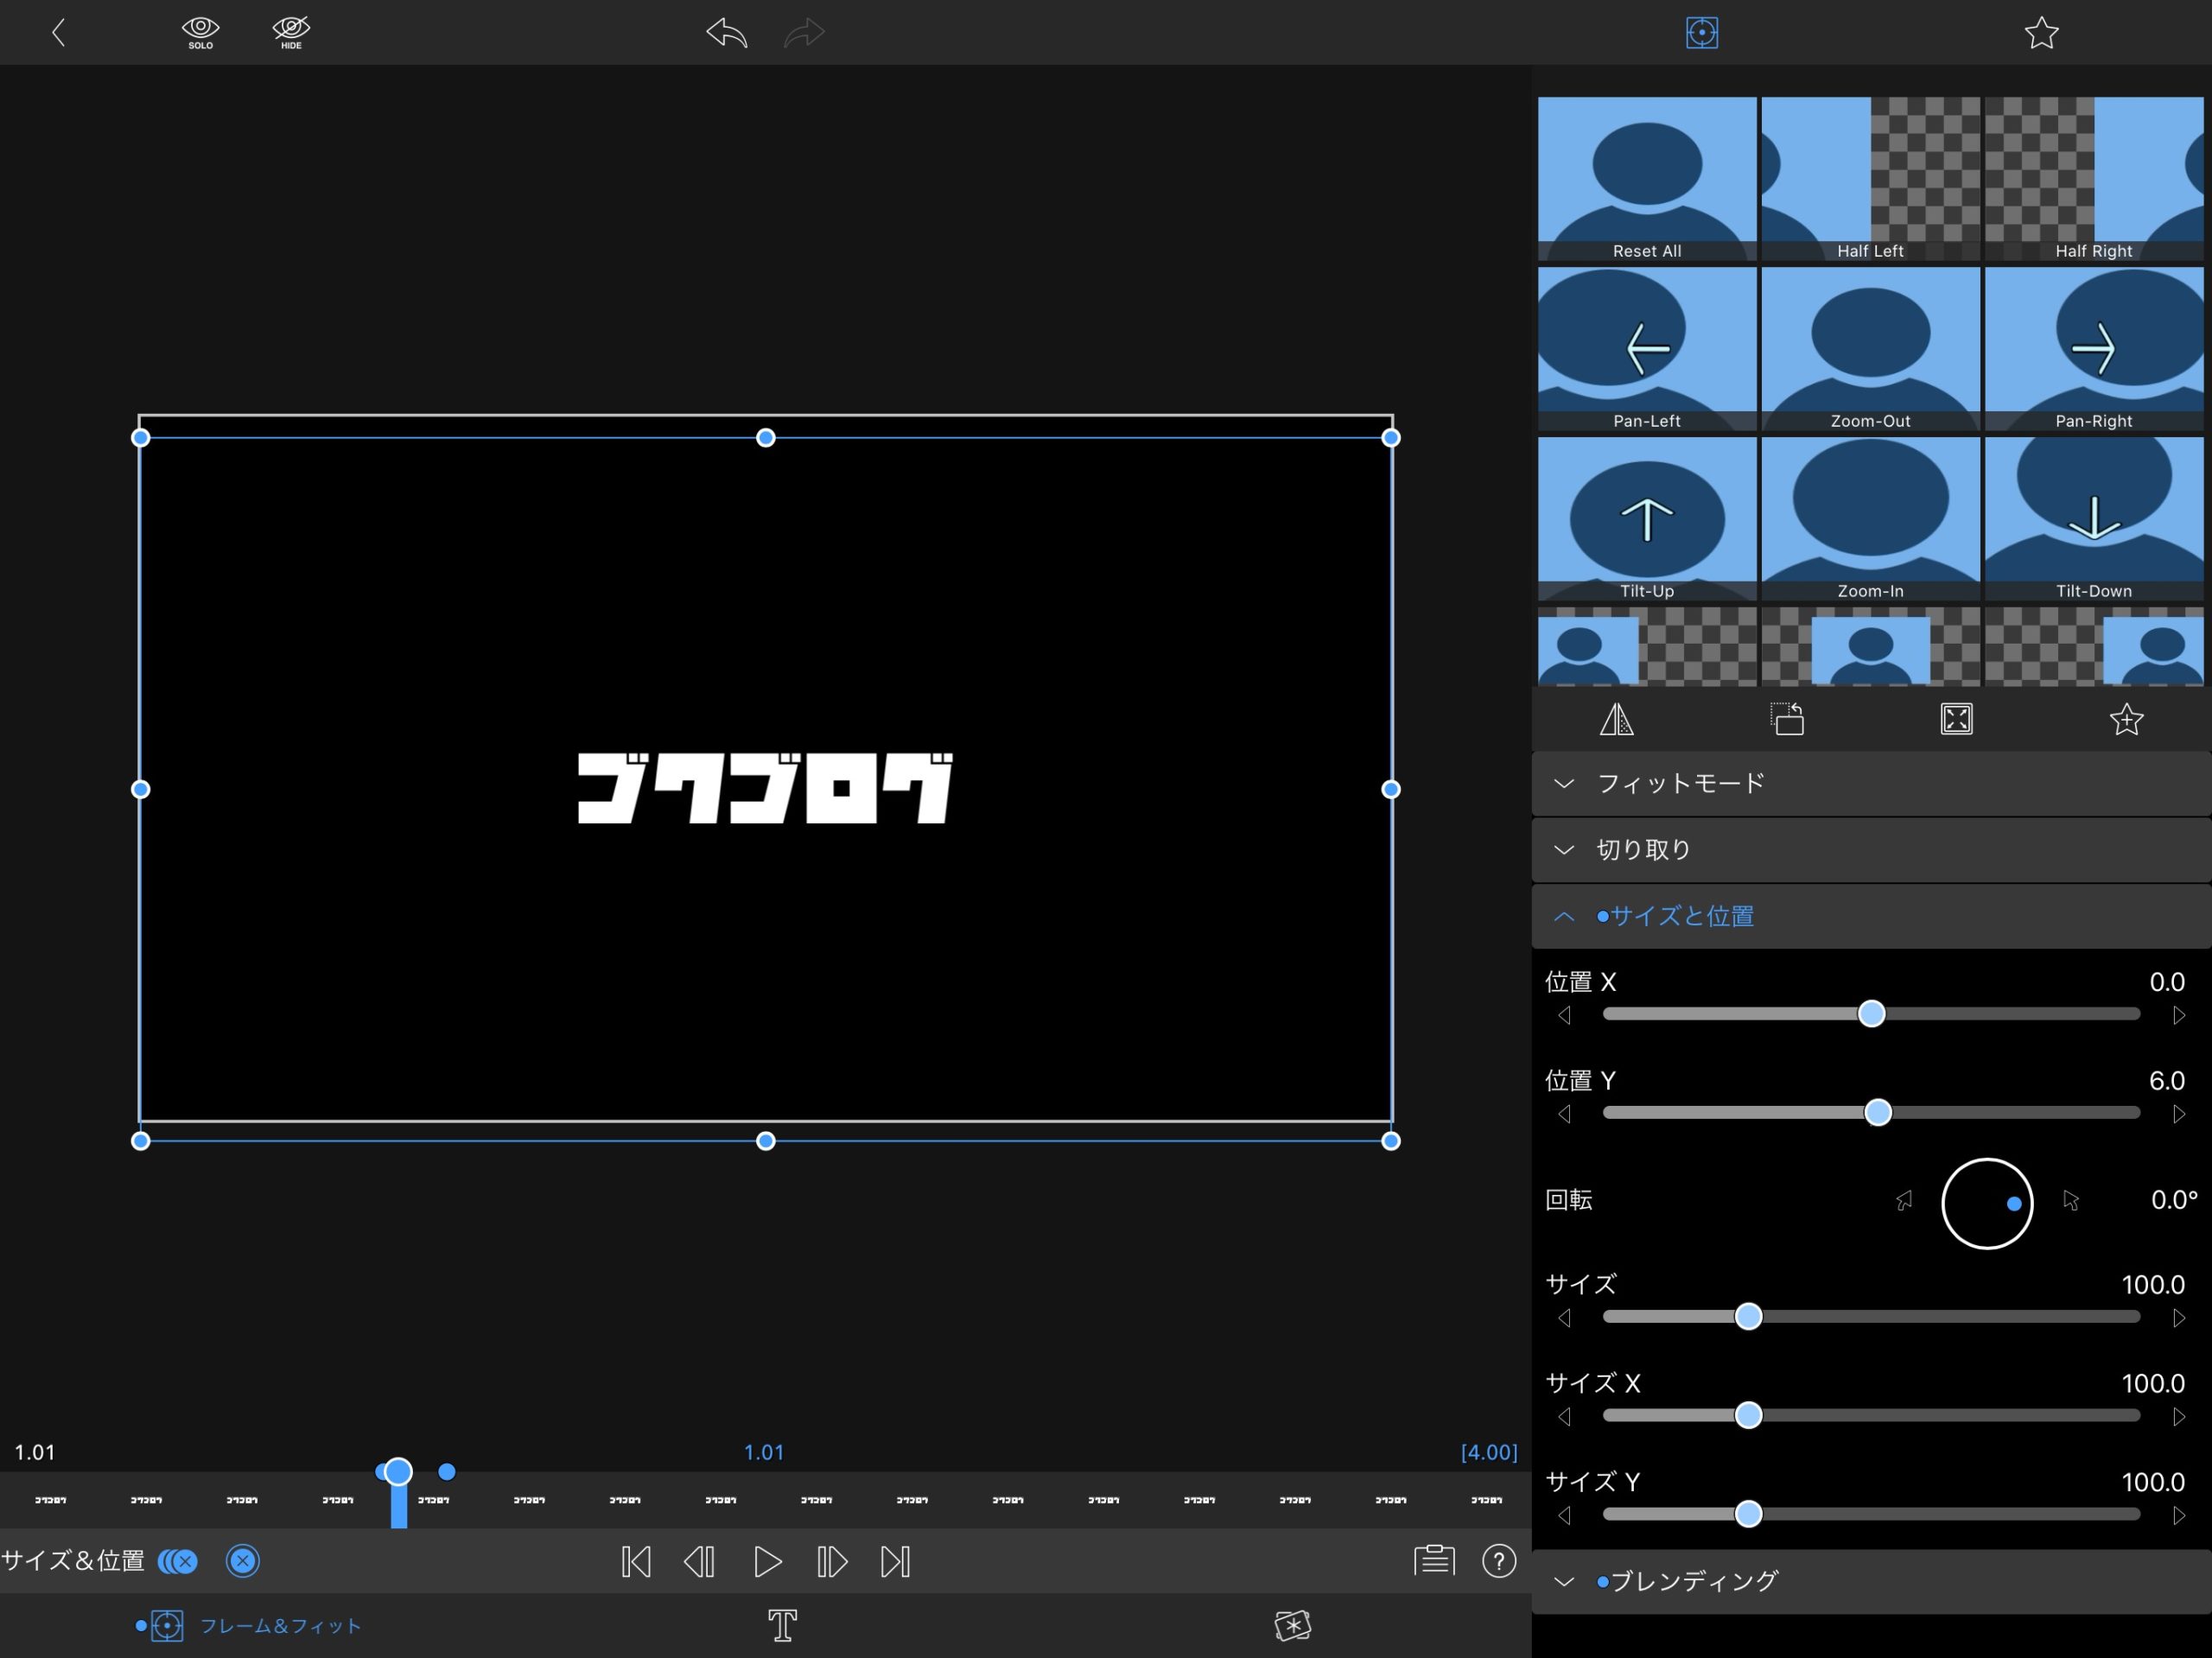2212x1658 pixels.
Task: Expand the ブレンディング section
Action: 1871,1581
